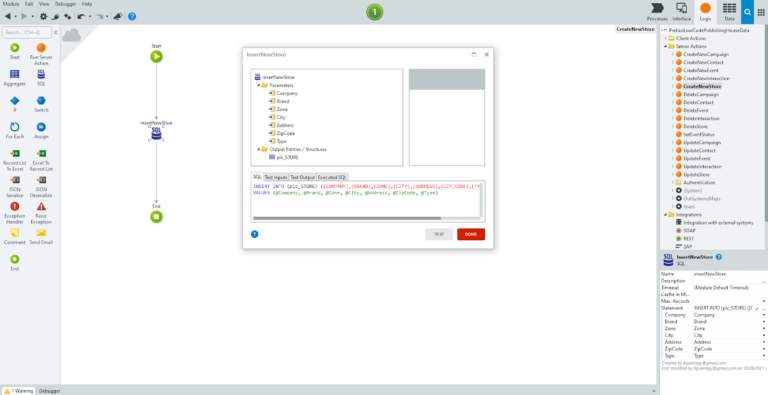Screen dimensions: 768x395
Task: Select the SQL tool in the toolbox
Action: 41,77
